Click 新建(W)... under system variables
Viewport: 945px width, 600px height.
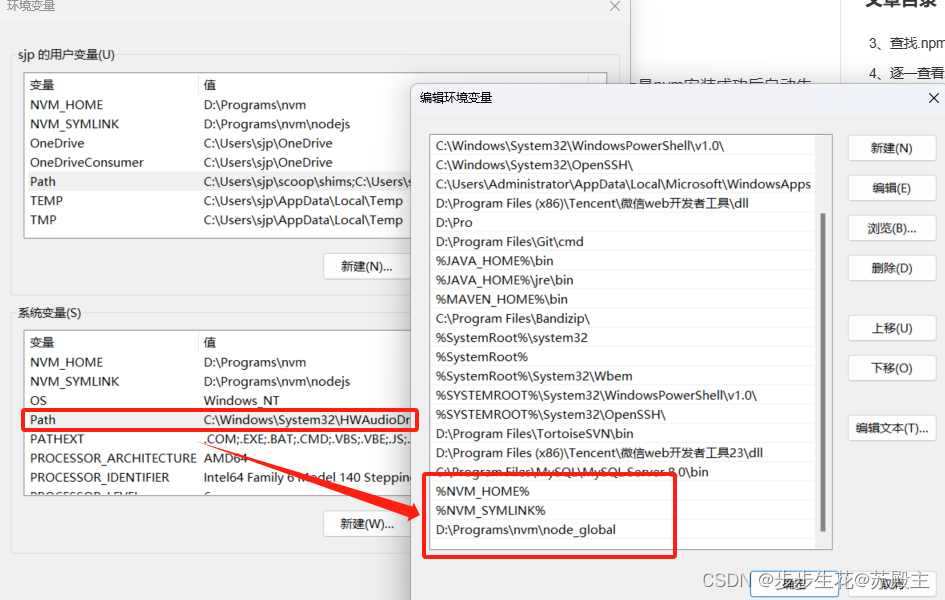[367, 524]
